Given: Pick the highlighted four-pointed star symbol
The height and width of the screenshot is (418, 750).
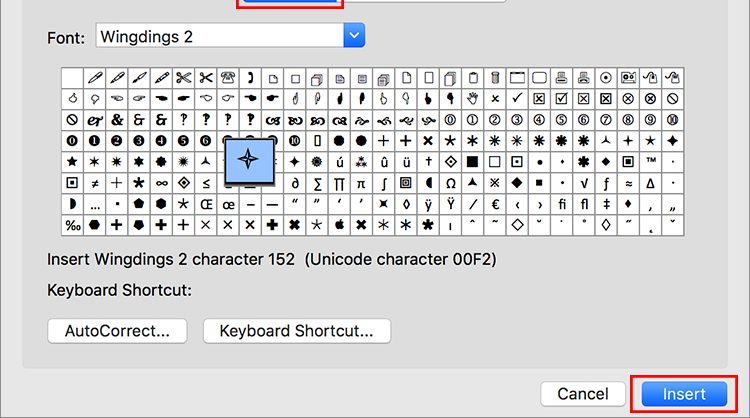Looking at the screenshot, I should pos(249,160).
